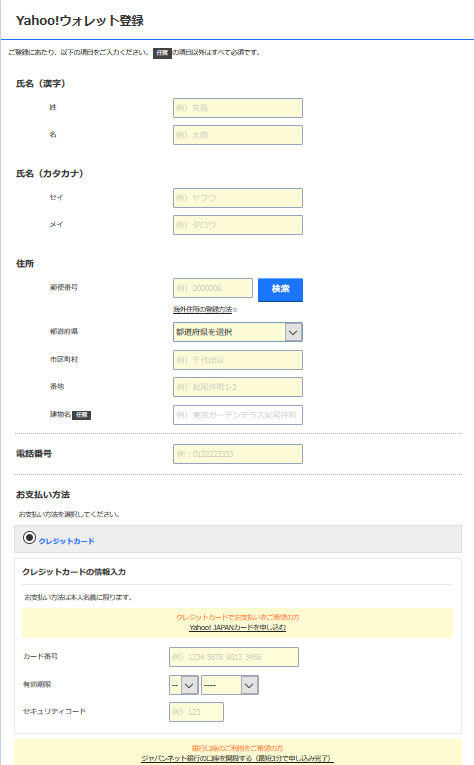Open the ジャパンネット銀行の口座を開設する link

(237, 759)
